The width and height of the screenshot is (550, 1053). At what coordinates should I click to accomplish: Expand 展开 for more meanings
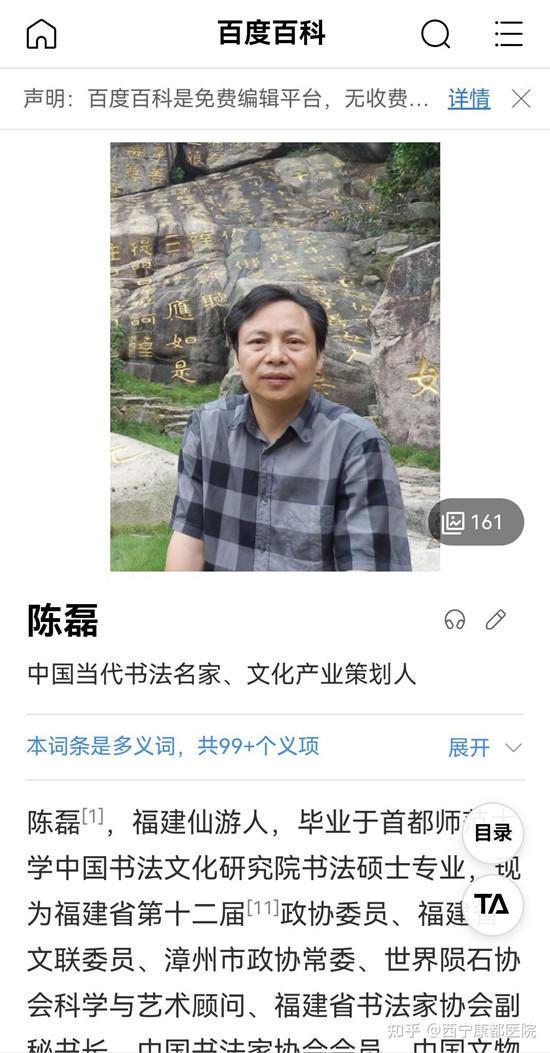click(x=469, y=747)
